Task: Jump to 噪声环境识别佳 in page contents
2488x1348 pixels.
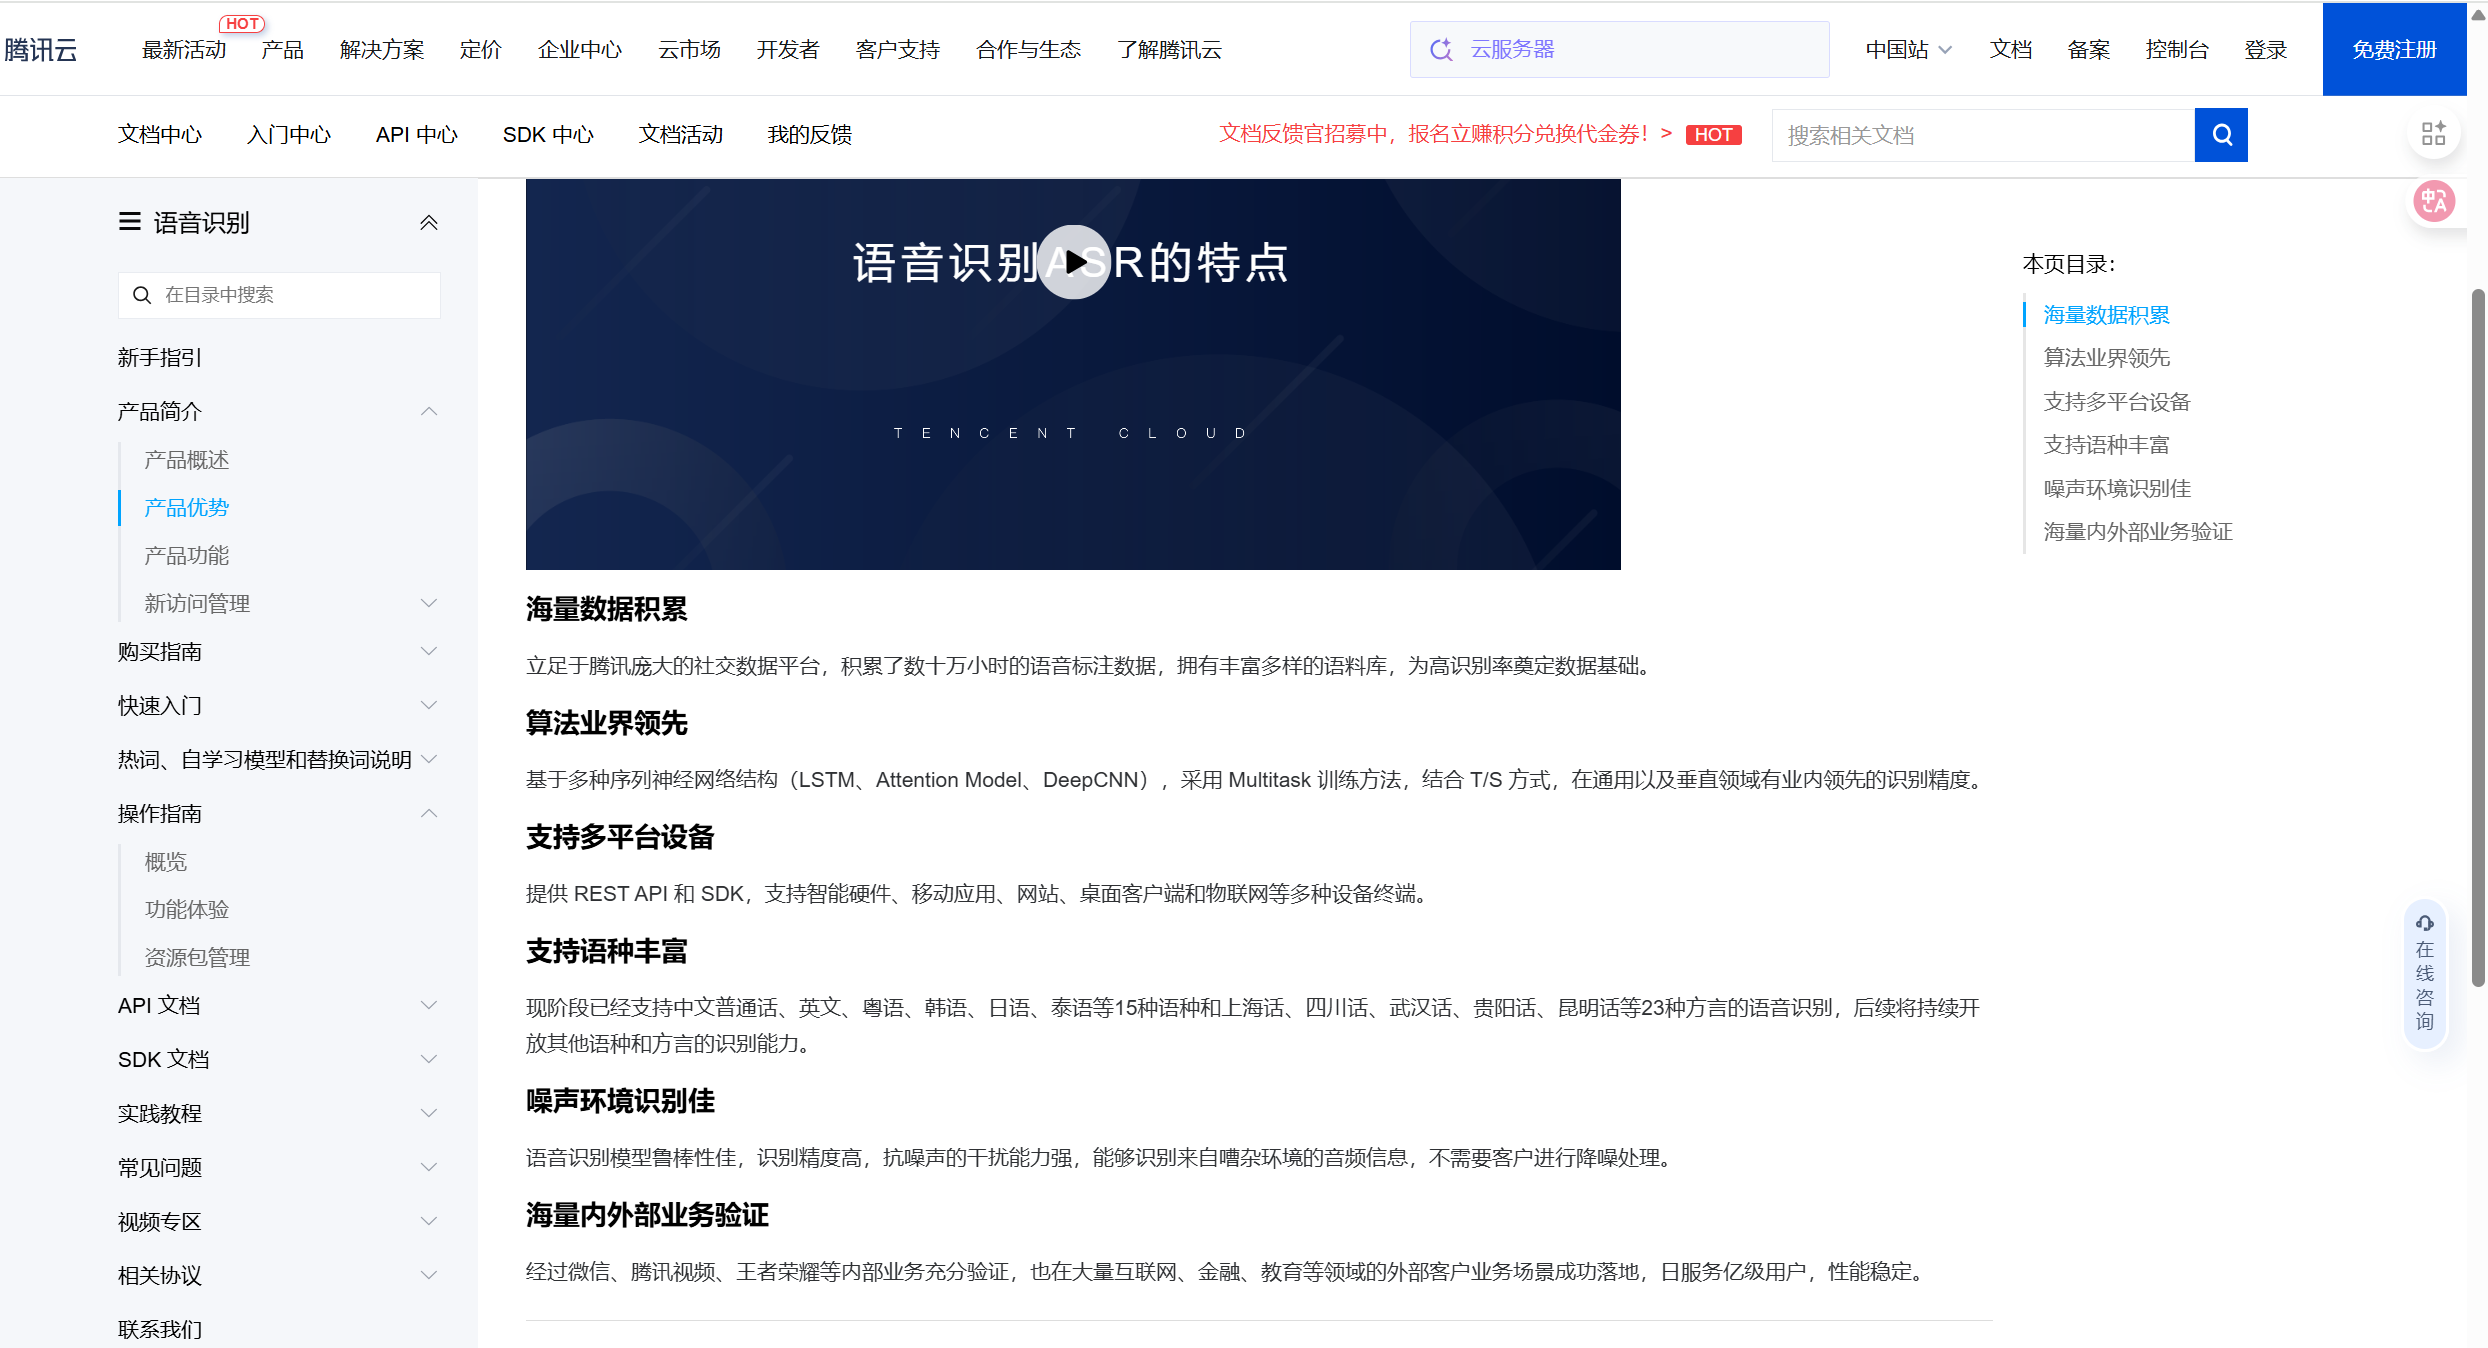Action: 2117,489
